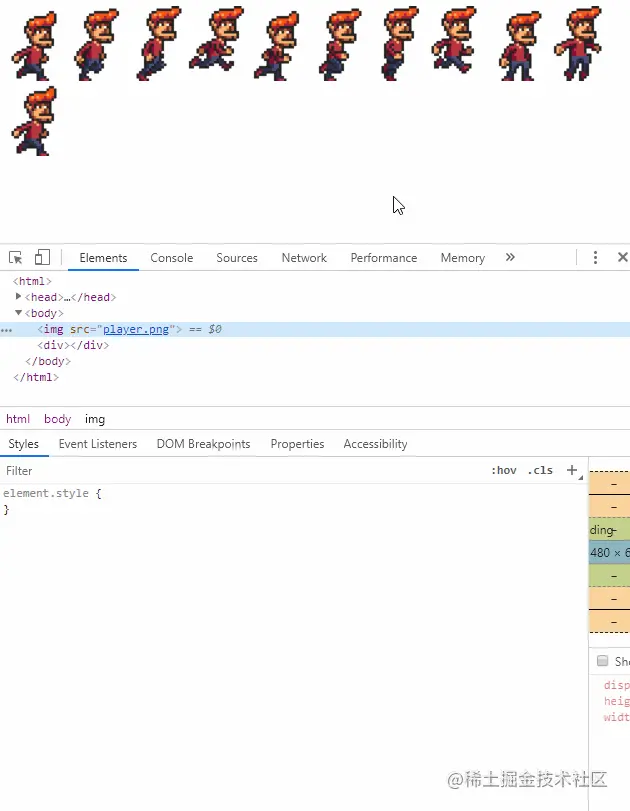
Task: Open the row actions ellipsis beside img
Action: 6,330
